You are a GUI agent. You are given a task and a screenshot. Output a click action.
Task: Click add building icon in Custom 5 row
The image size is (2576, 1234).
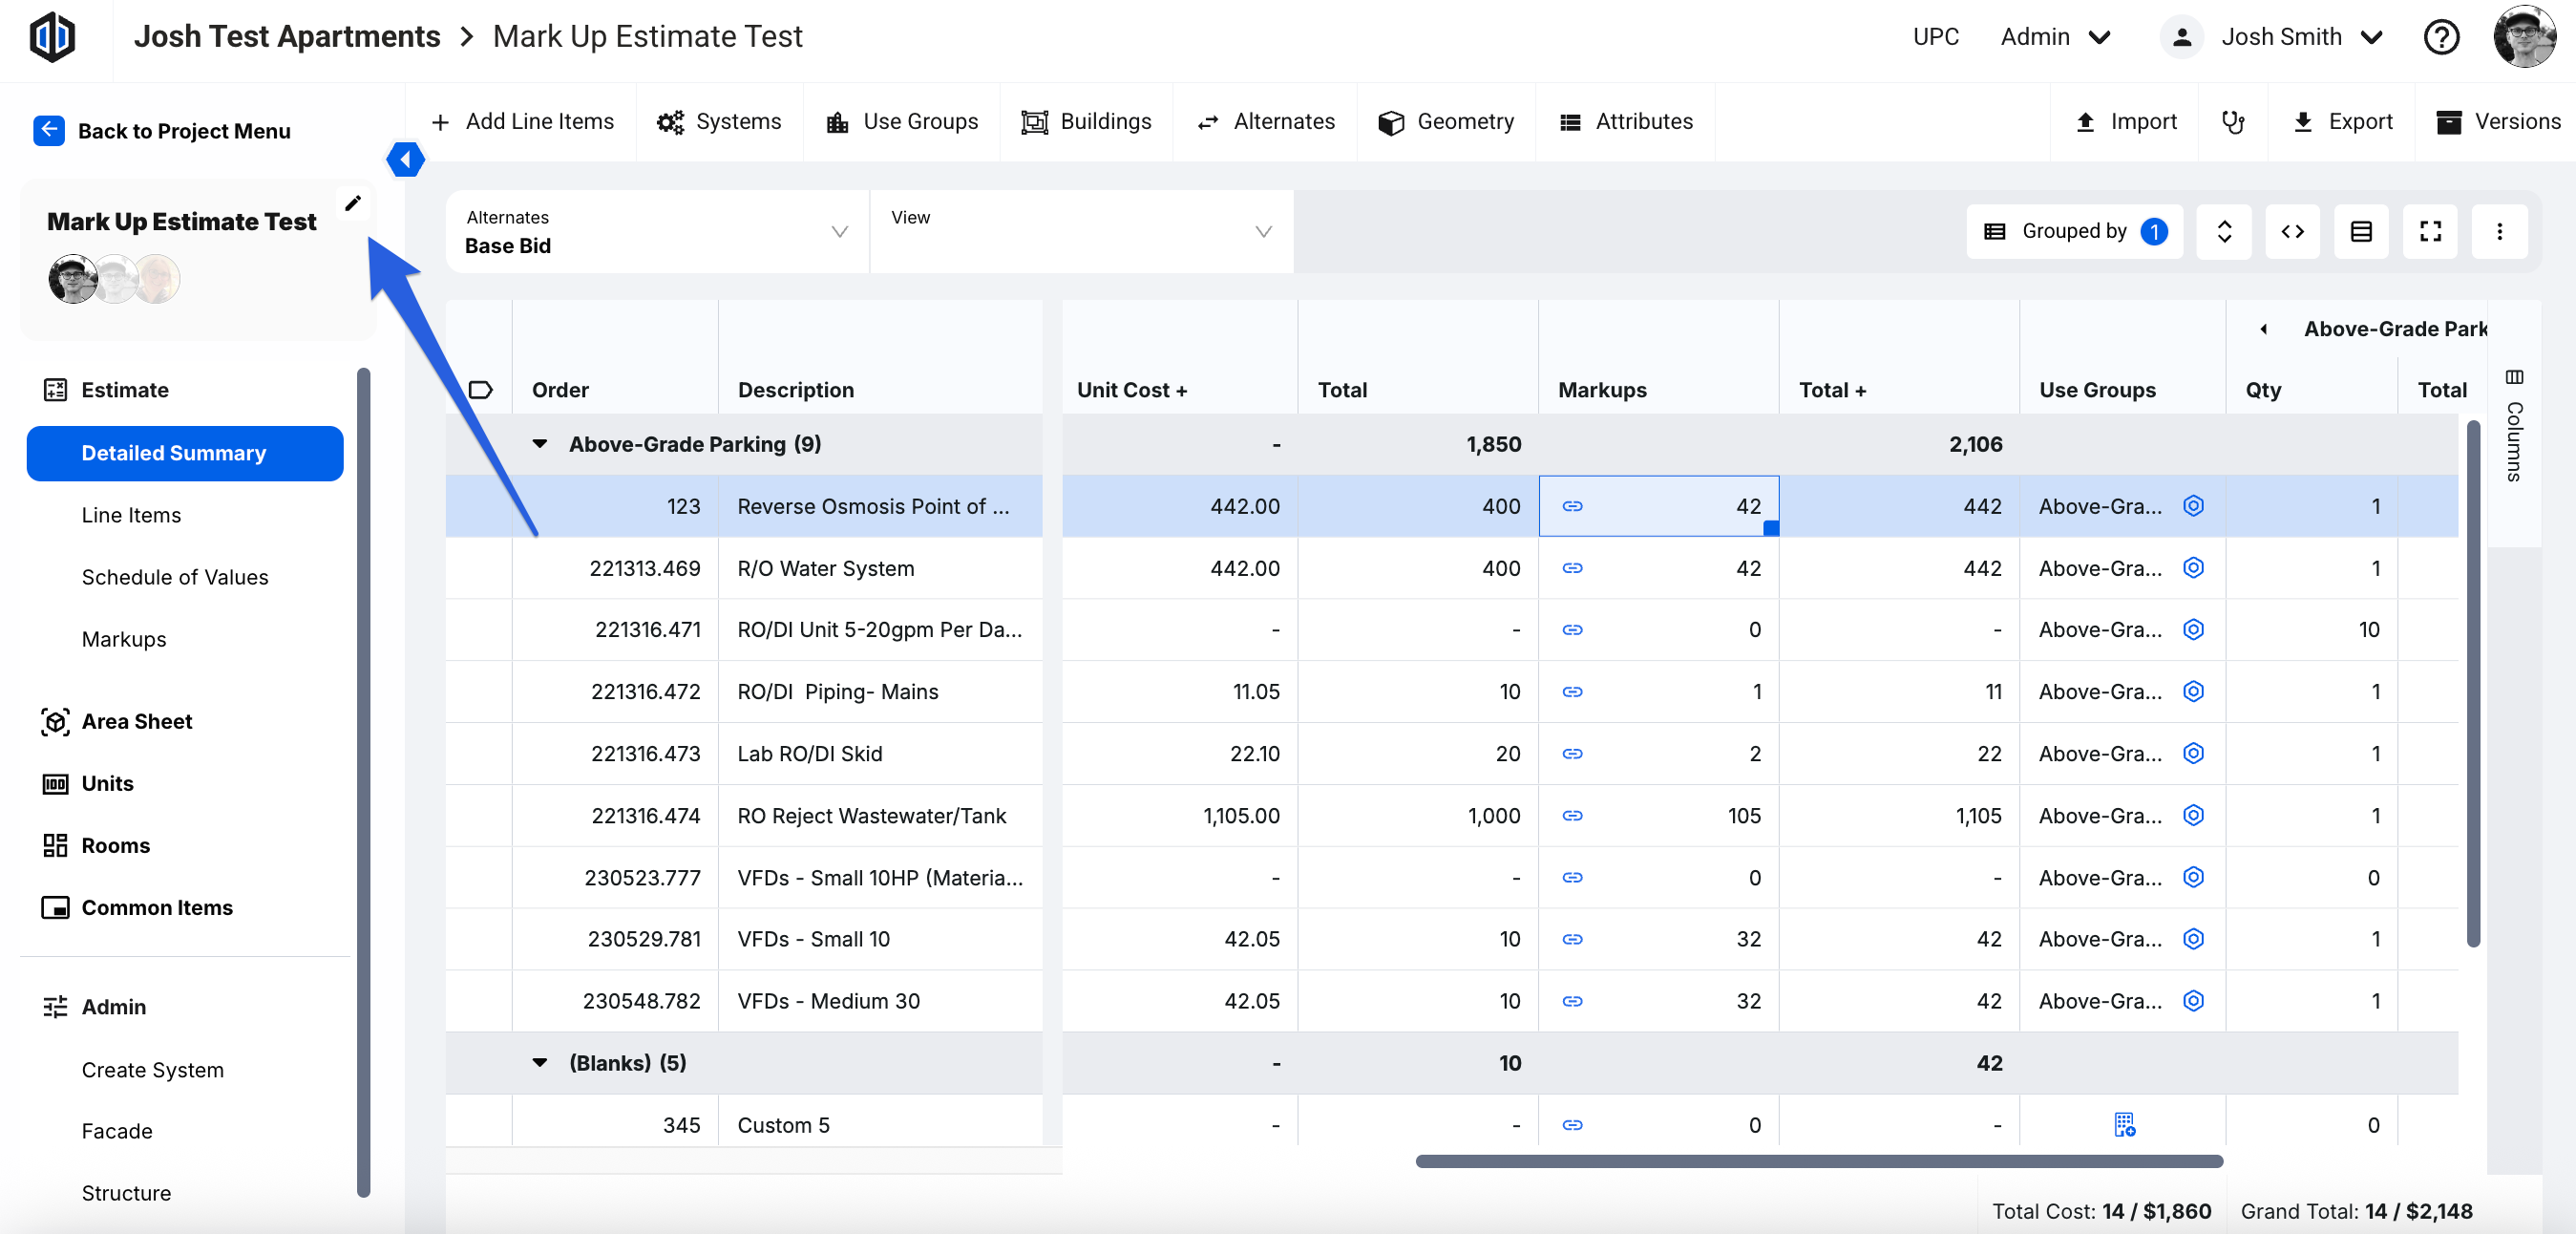(x=2124, y=1125)
